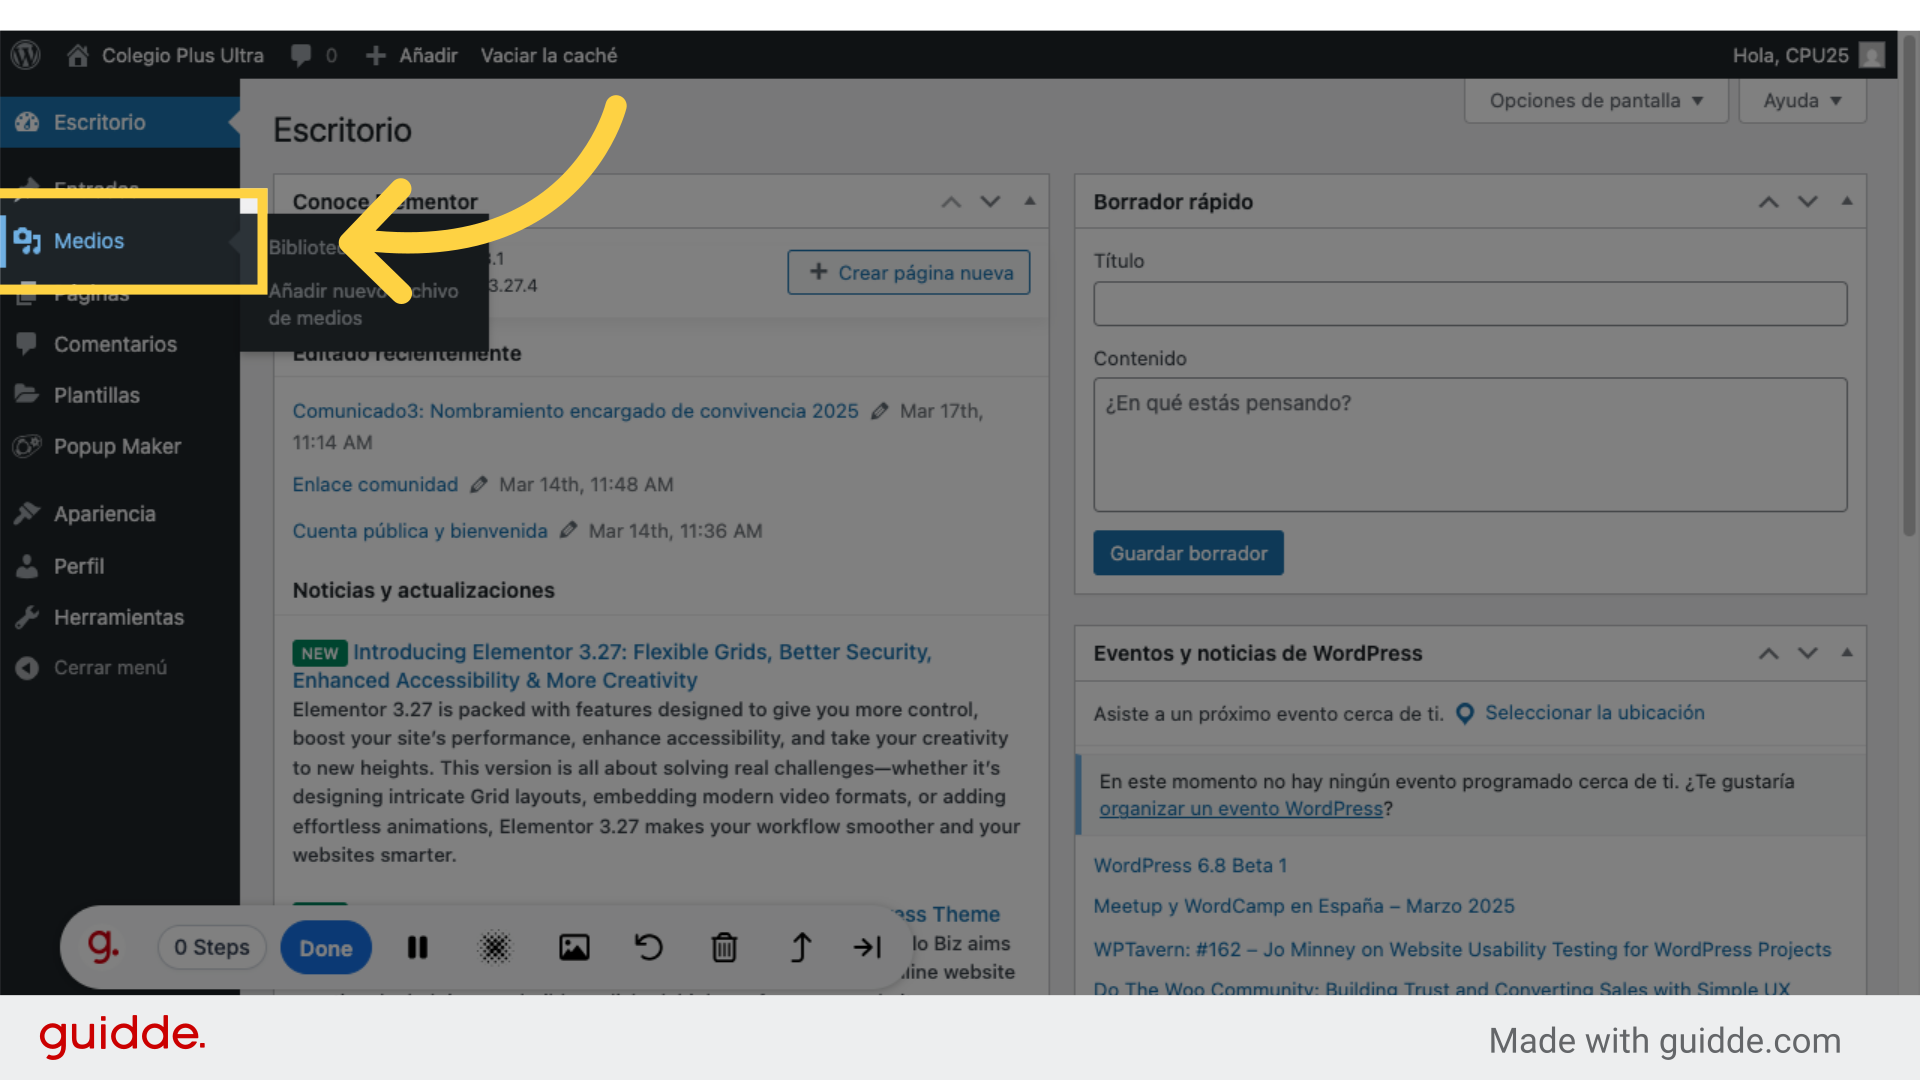Open the WordPress logo menu
The height and width of the screenshot is (1080, 1920).
(26, 55)
